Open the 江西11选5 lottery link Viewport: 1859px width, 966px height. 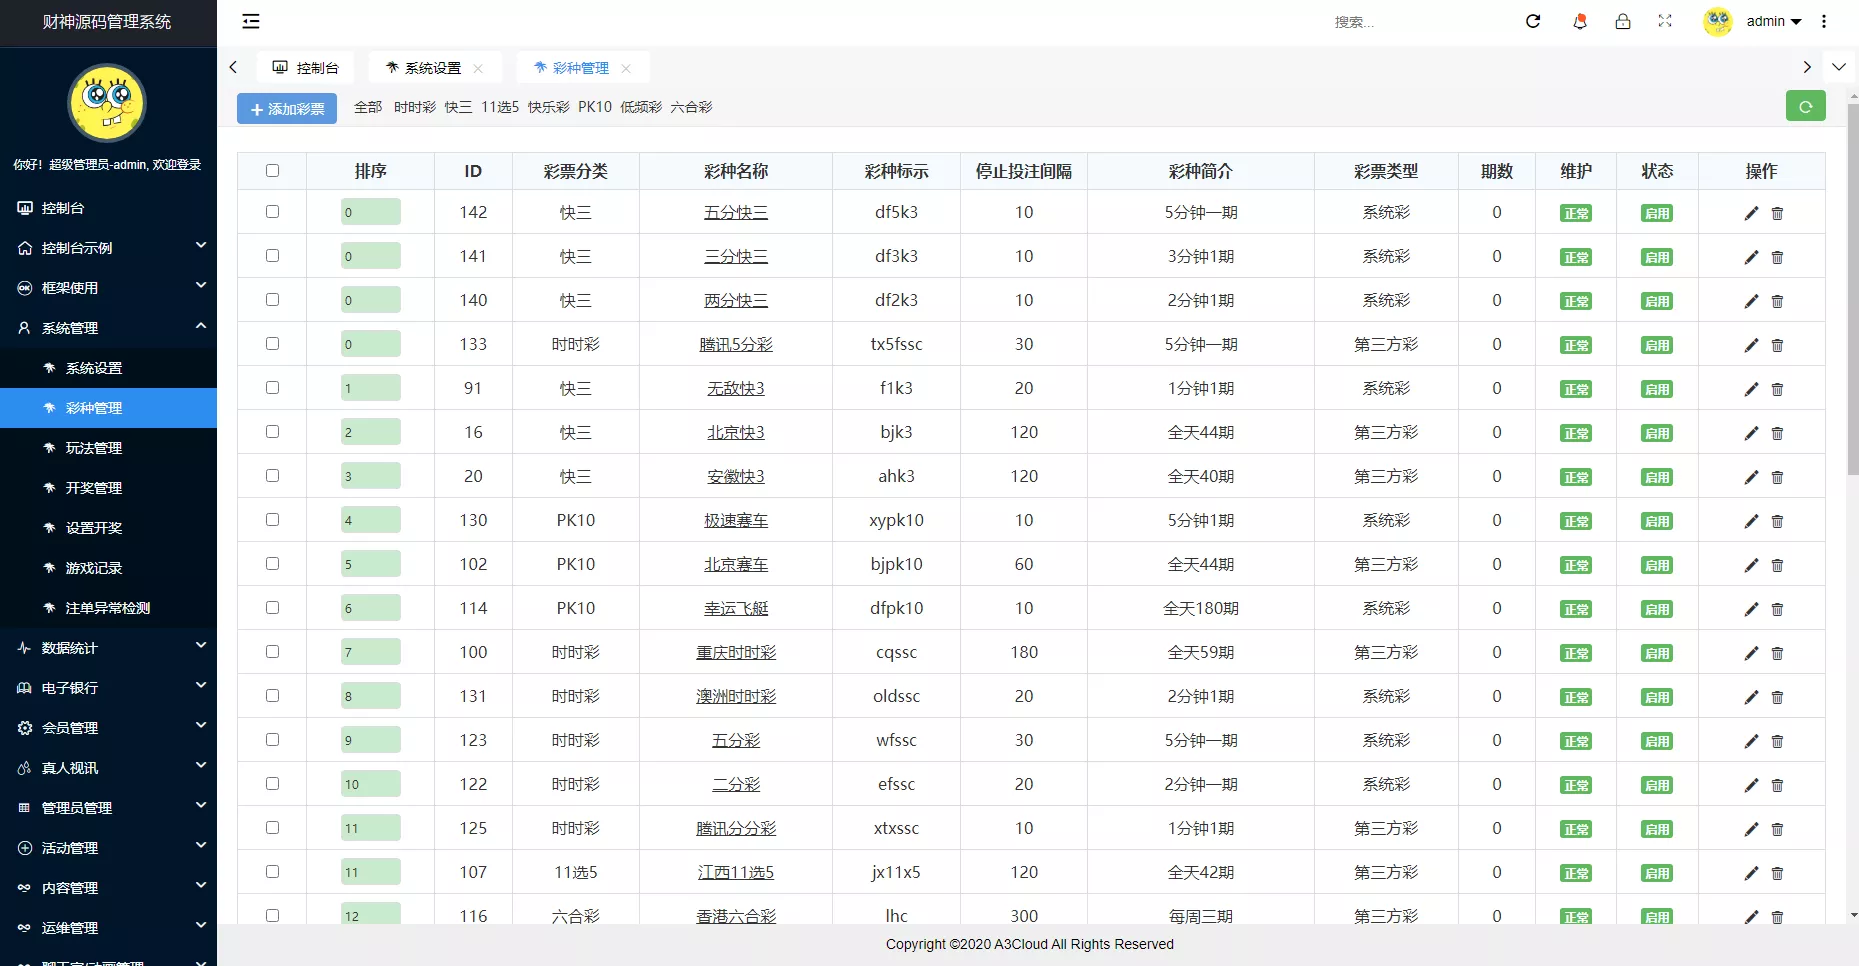click(x=736, y=872)
